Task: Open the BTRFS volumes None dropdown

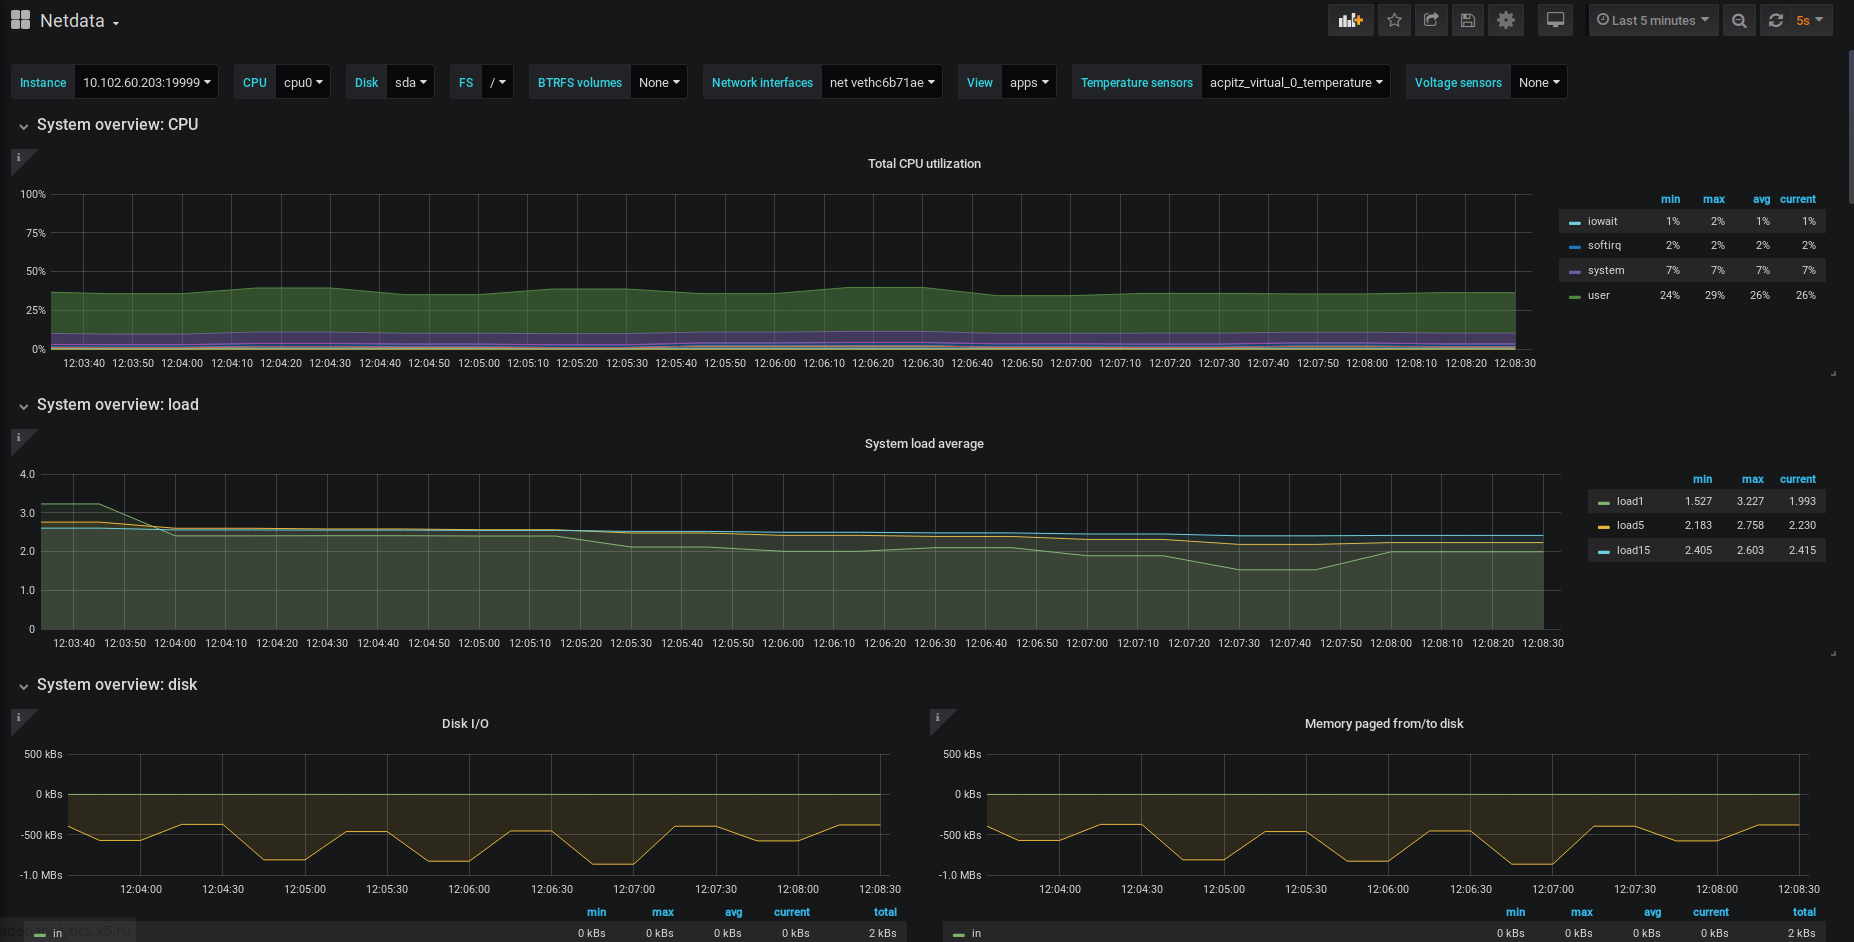Action: (659, 82)
